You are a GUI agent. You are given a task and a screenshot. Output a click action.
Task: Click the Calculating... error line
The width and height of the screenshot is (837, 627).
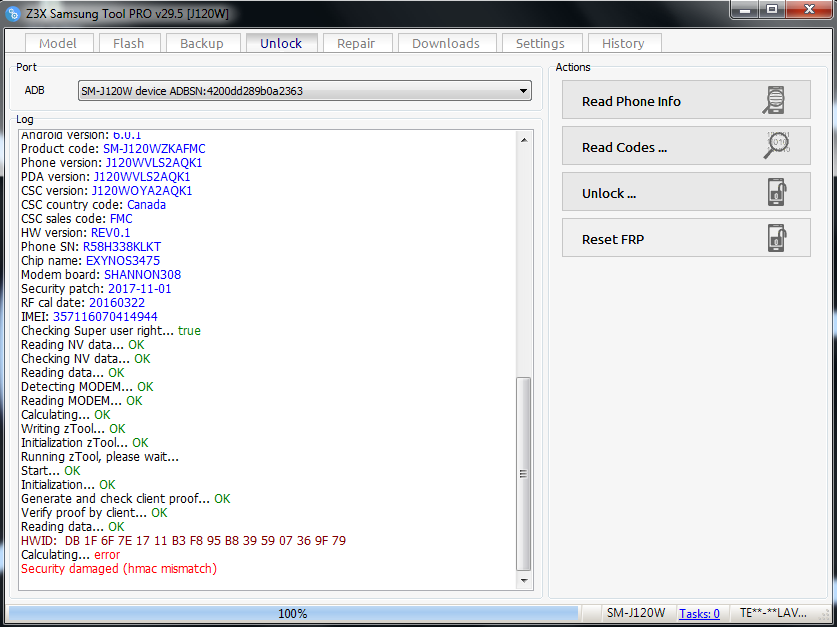pyautogui.click(x=70, y=555)
